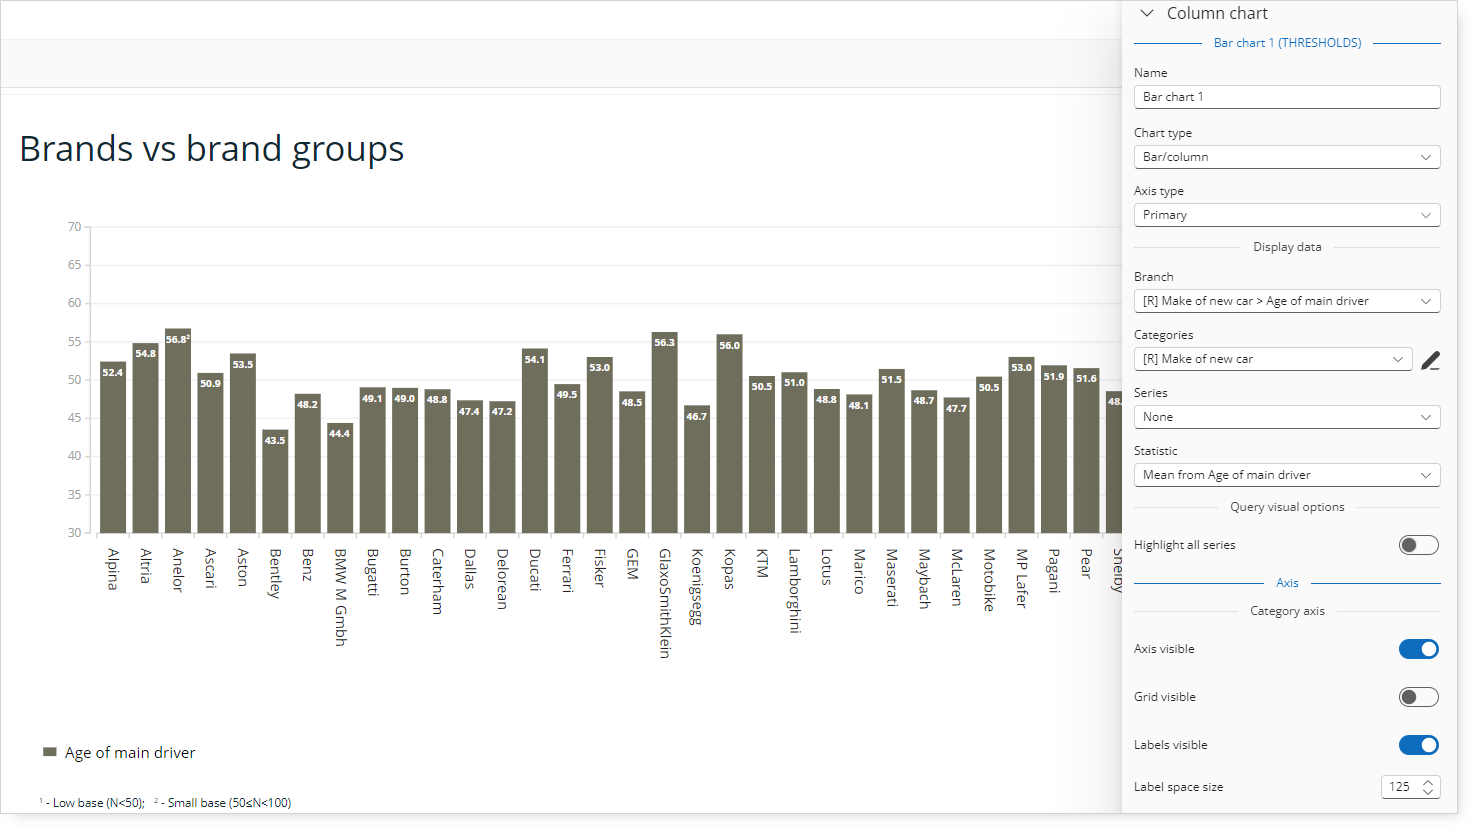Open the Axis type Primary dropdown
This screenshot has height=829, width=1473.
(x=1287, y=215)
